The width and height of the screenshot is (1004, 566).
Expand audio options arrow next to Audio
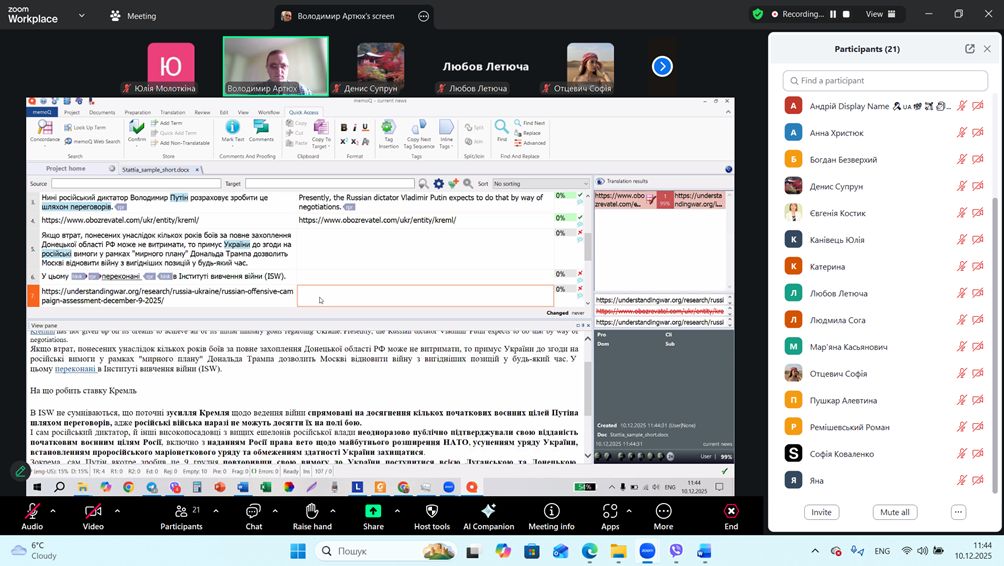point(53,509)
